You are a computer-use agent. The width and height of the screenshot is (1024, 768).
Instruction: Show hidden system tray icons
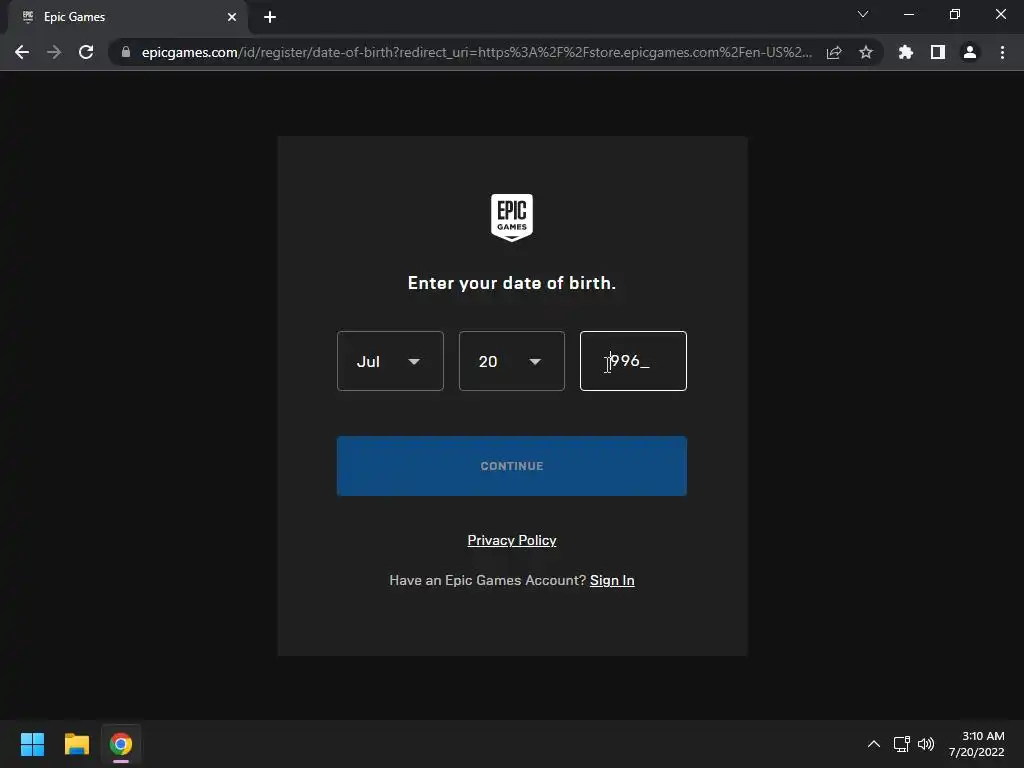(x=874, y=744)
